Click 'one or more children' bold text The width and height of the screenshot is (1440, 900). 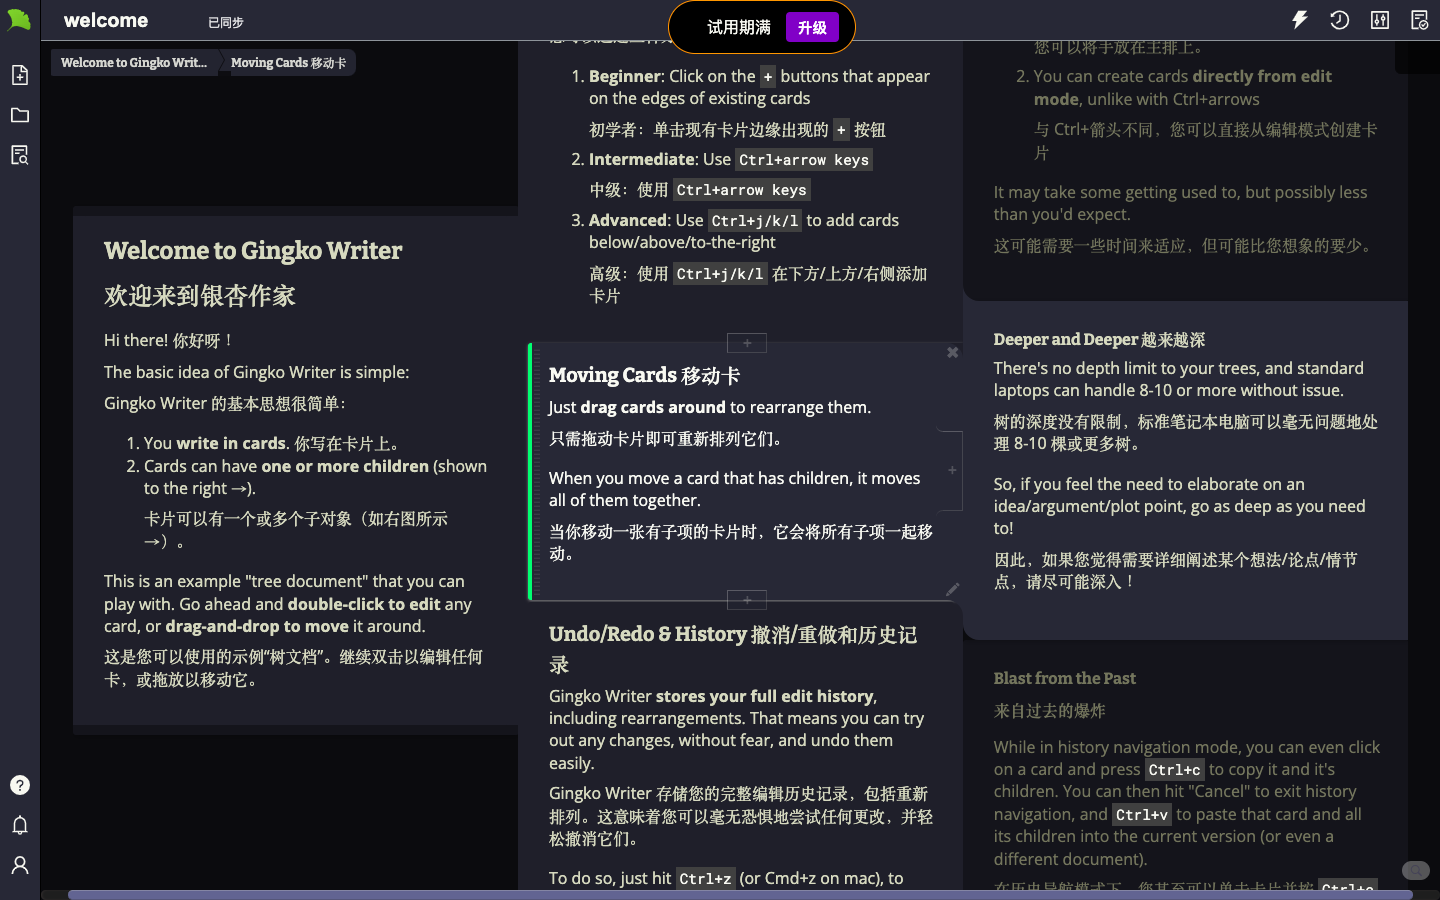pyautogui.click(x=345, y=466)
